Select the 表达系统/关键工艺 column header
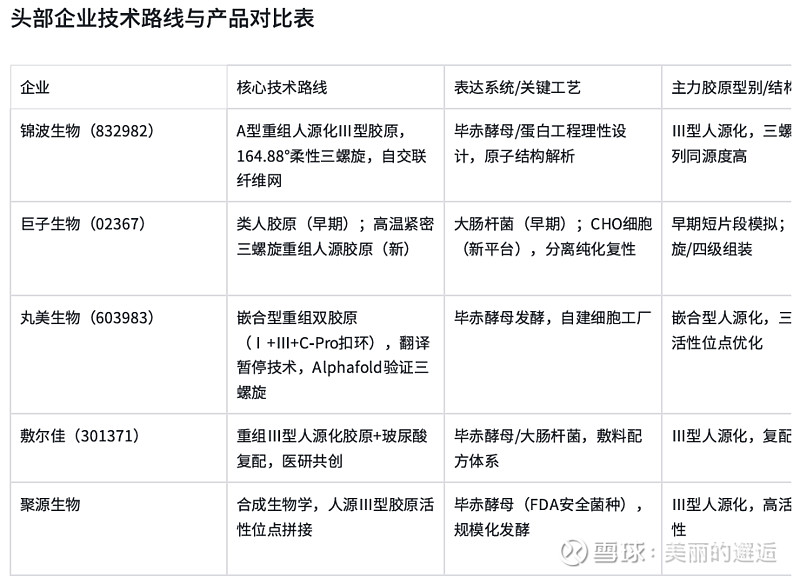This screenshot has width=800, height=577. pyautogui.click(x=553, y=87)
